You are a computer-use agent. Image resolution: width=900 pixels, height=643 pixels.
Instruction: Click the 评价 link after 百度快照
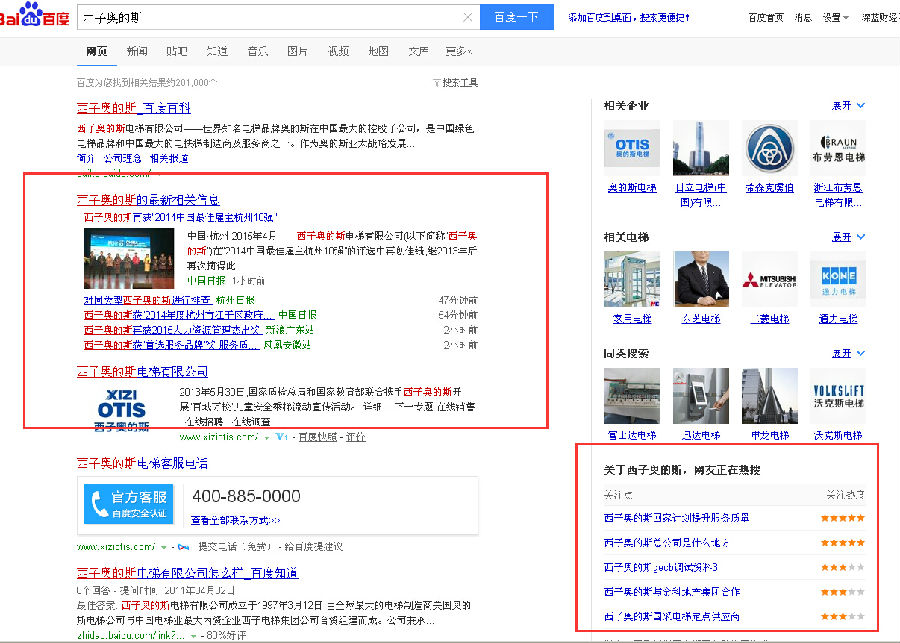click(x=356, y=437)
